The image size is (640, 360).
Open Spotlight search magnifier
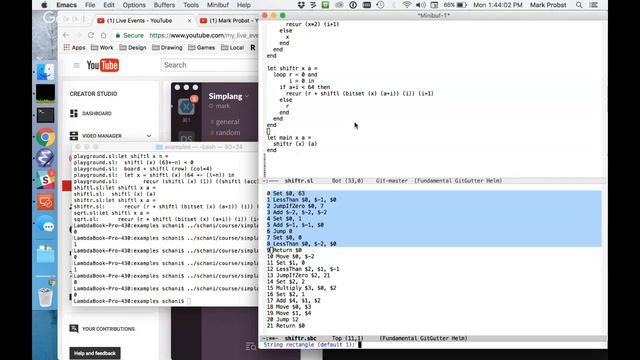(x=579, y=5)
